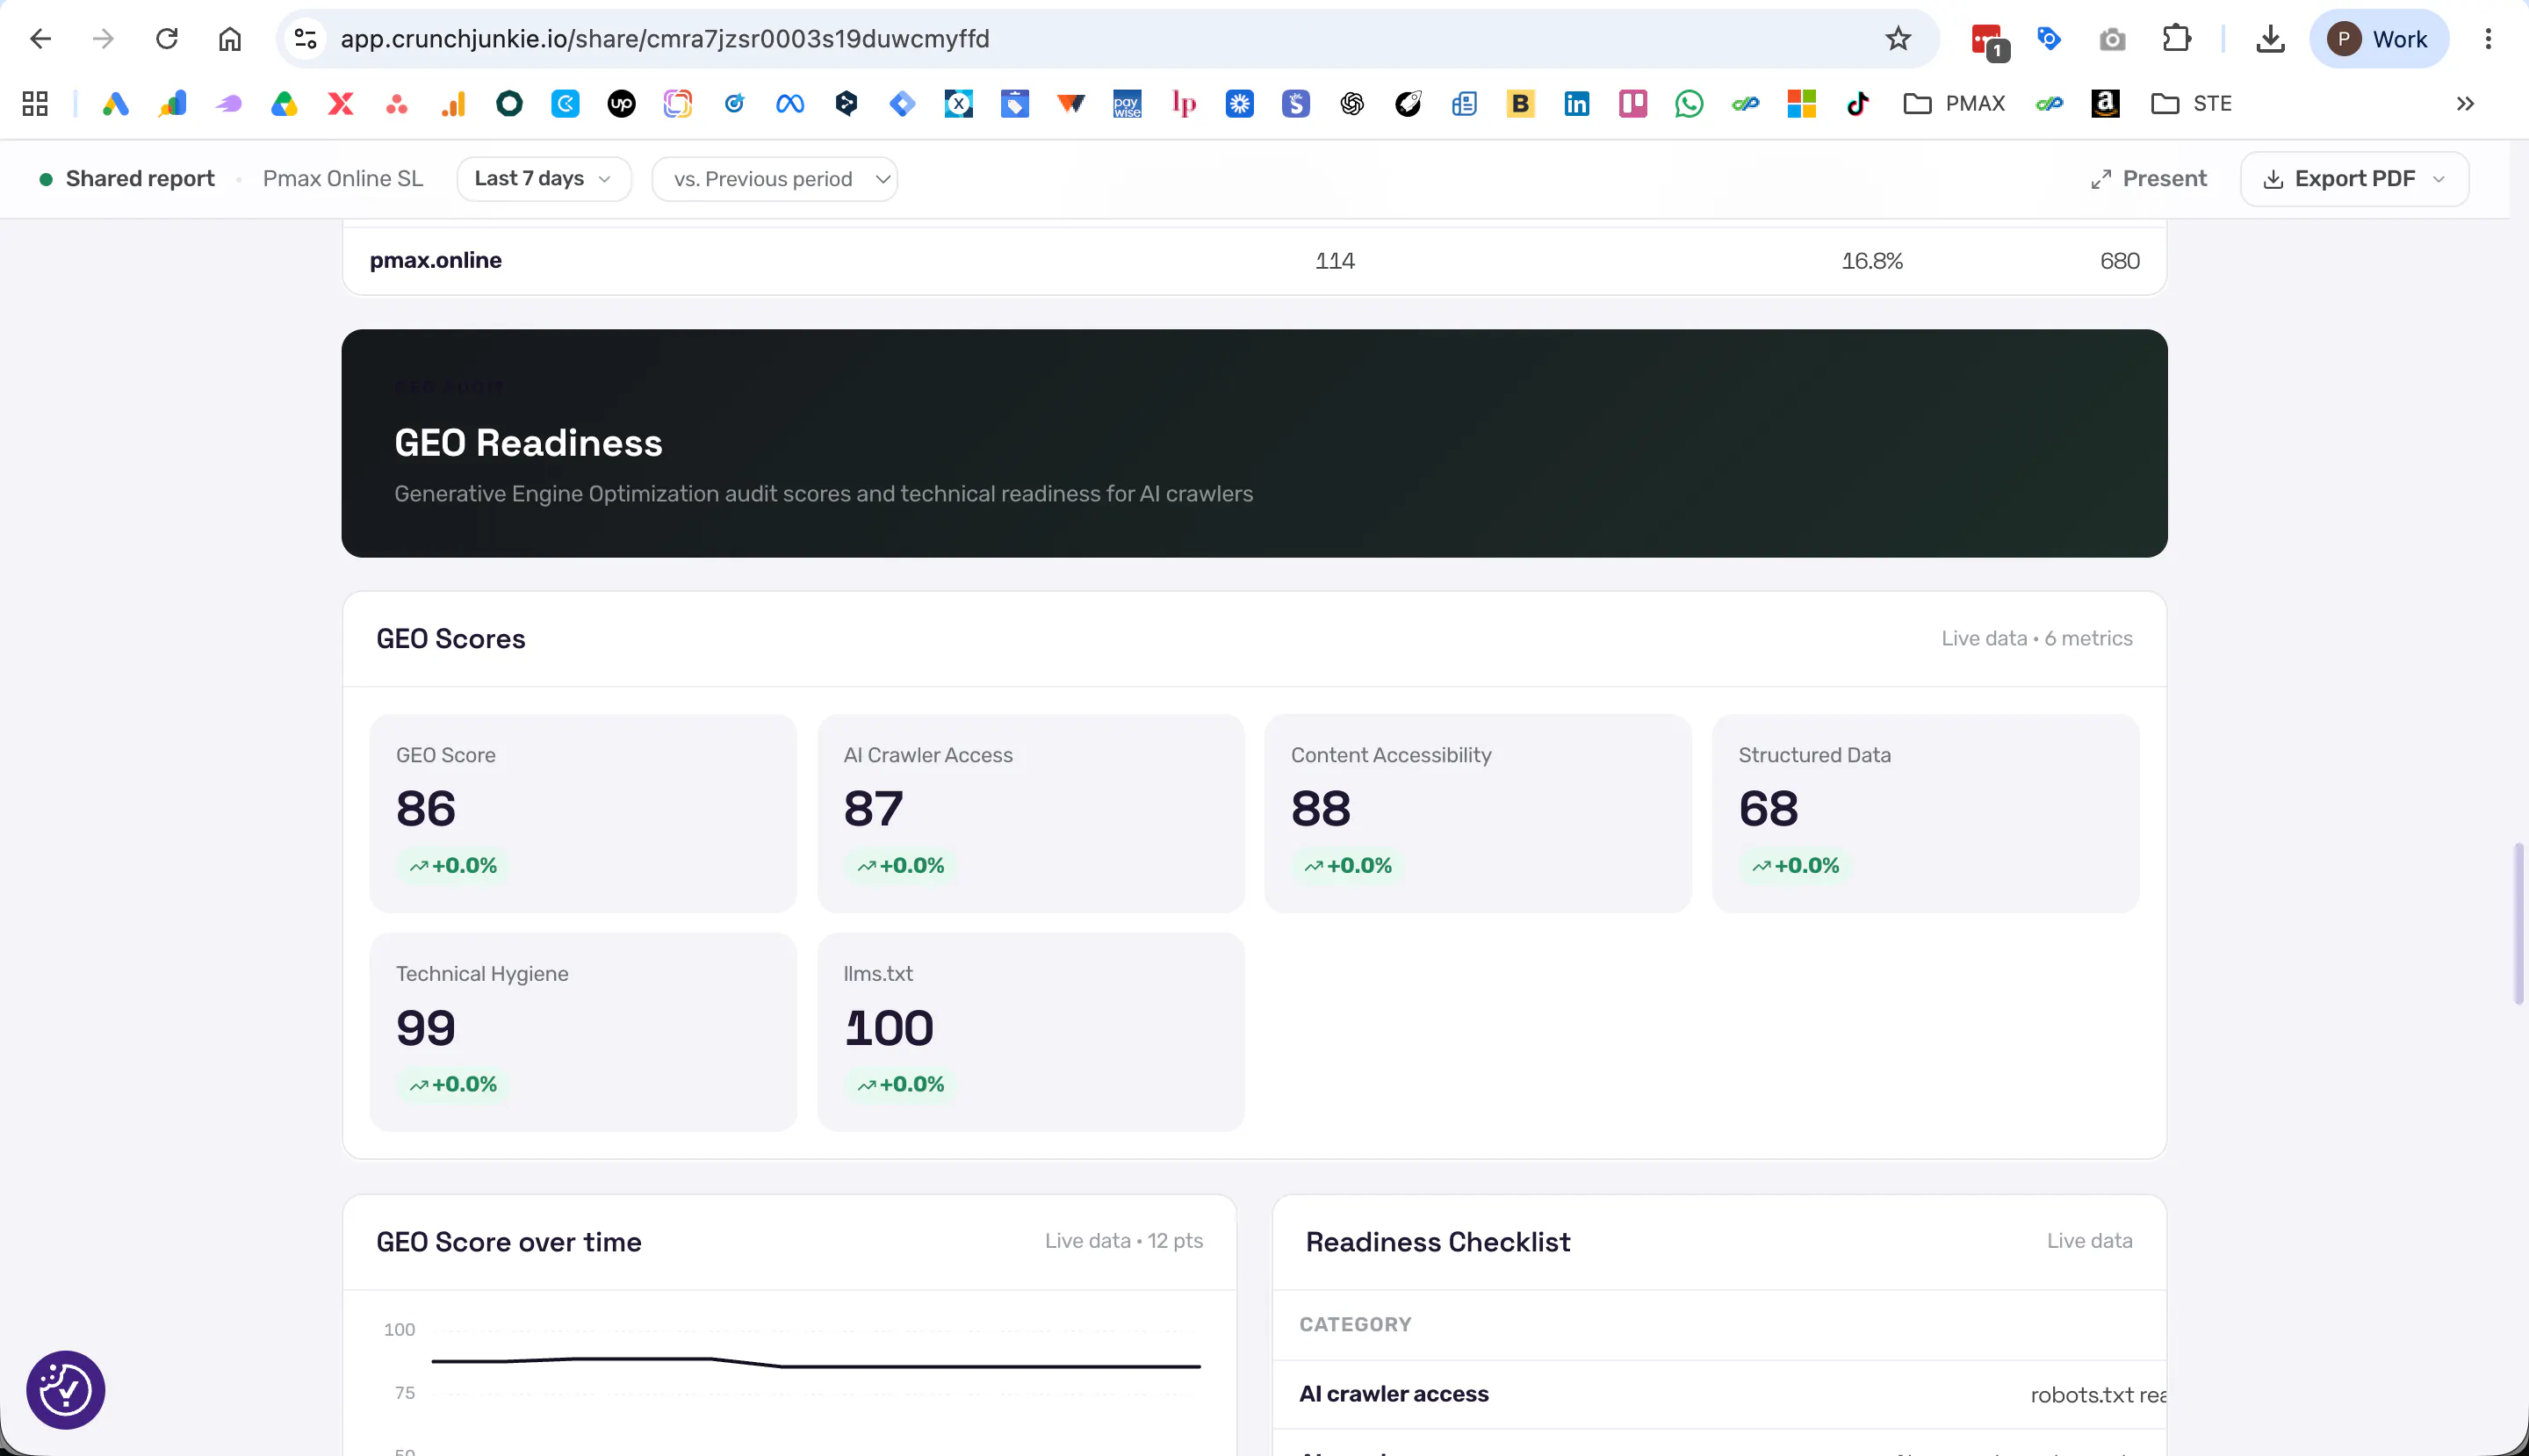
Task: Open the Amazon bookmark icon
Action: coord(2105,103)
